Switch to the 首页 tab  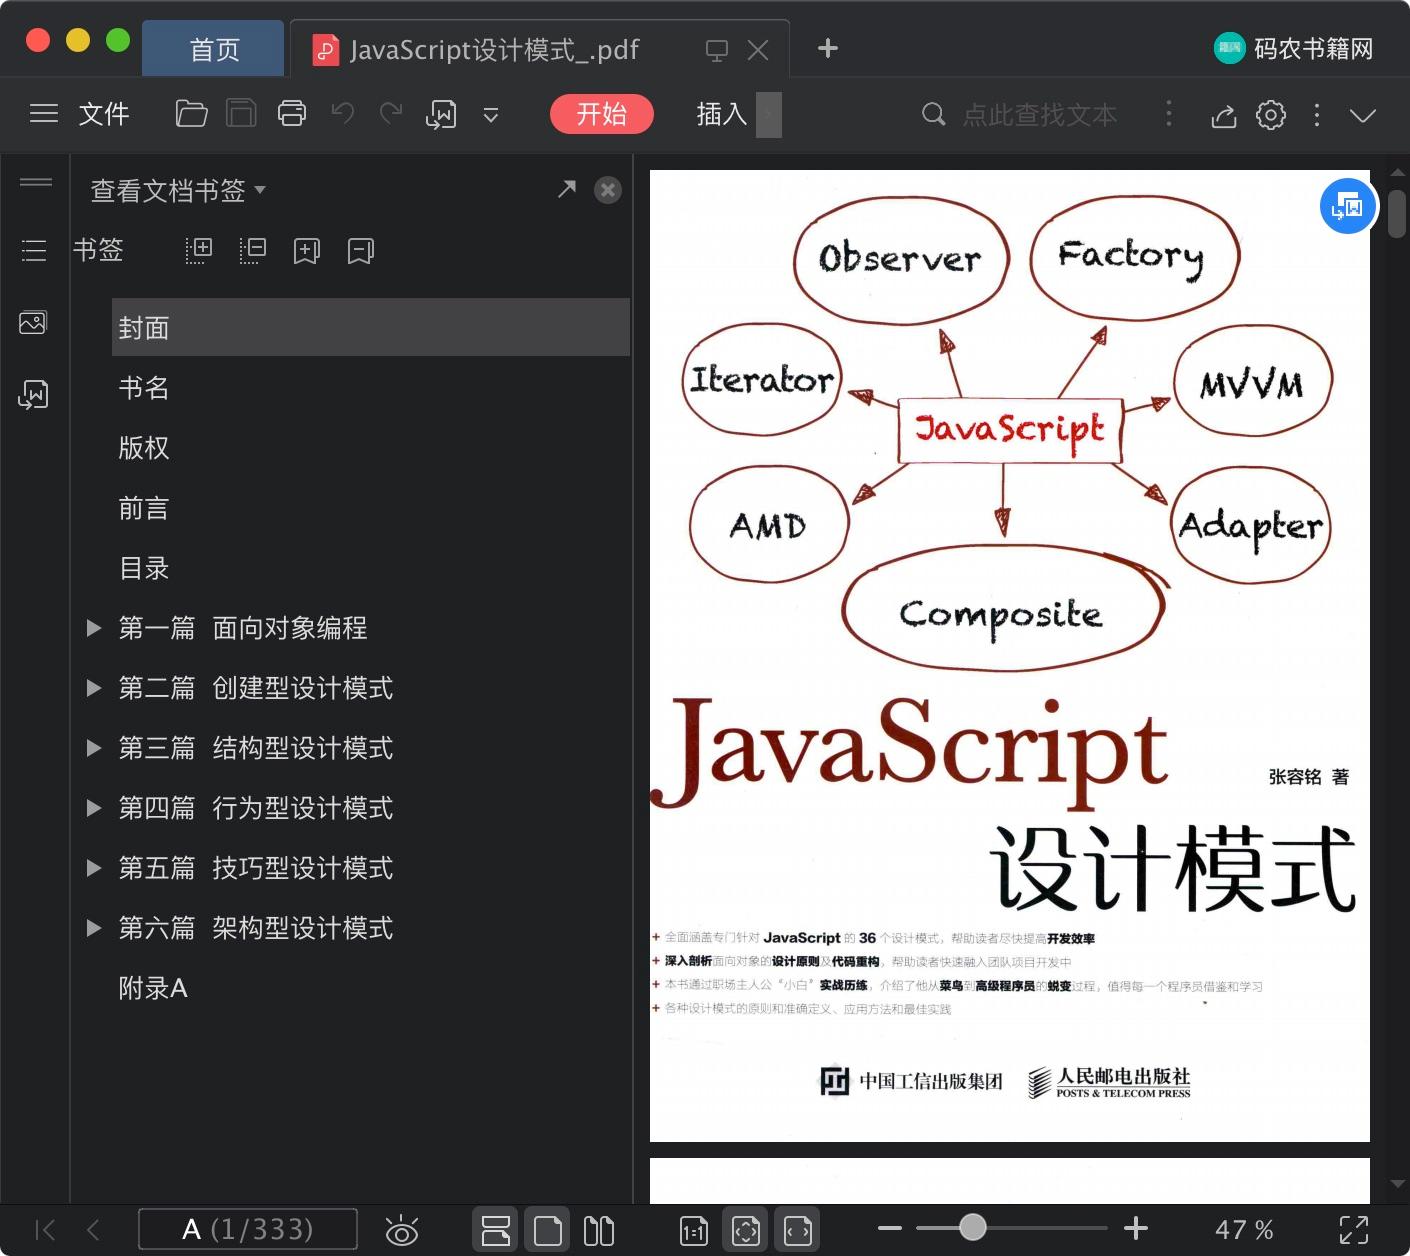pos(214,49)
